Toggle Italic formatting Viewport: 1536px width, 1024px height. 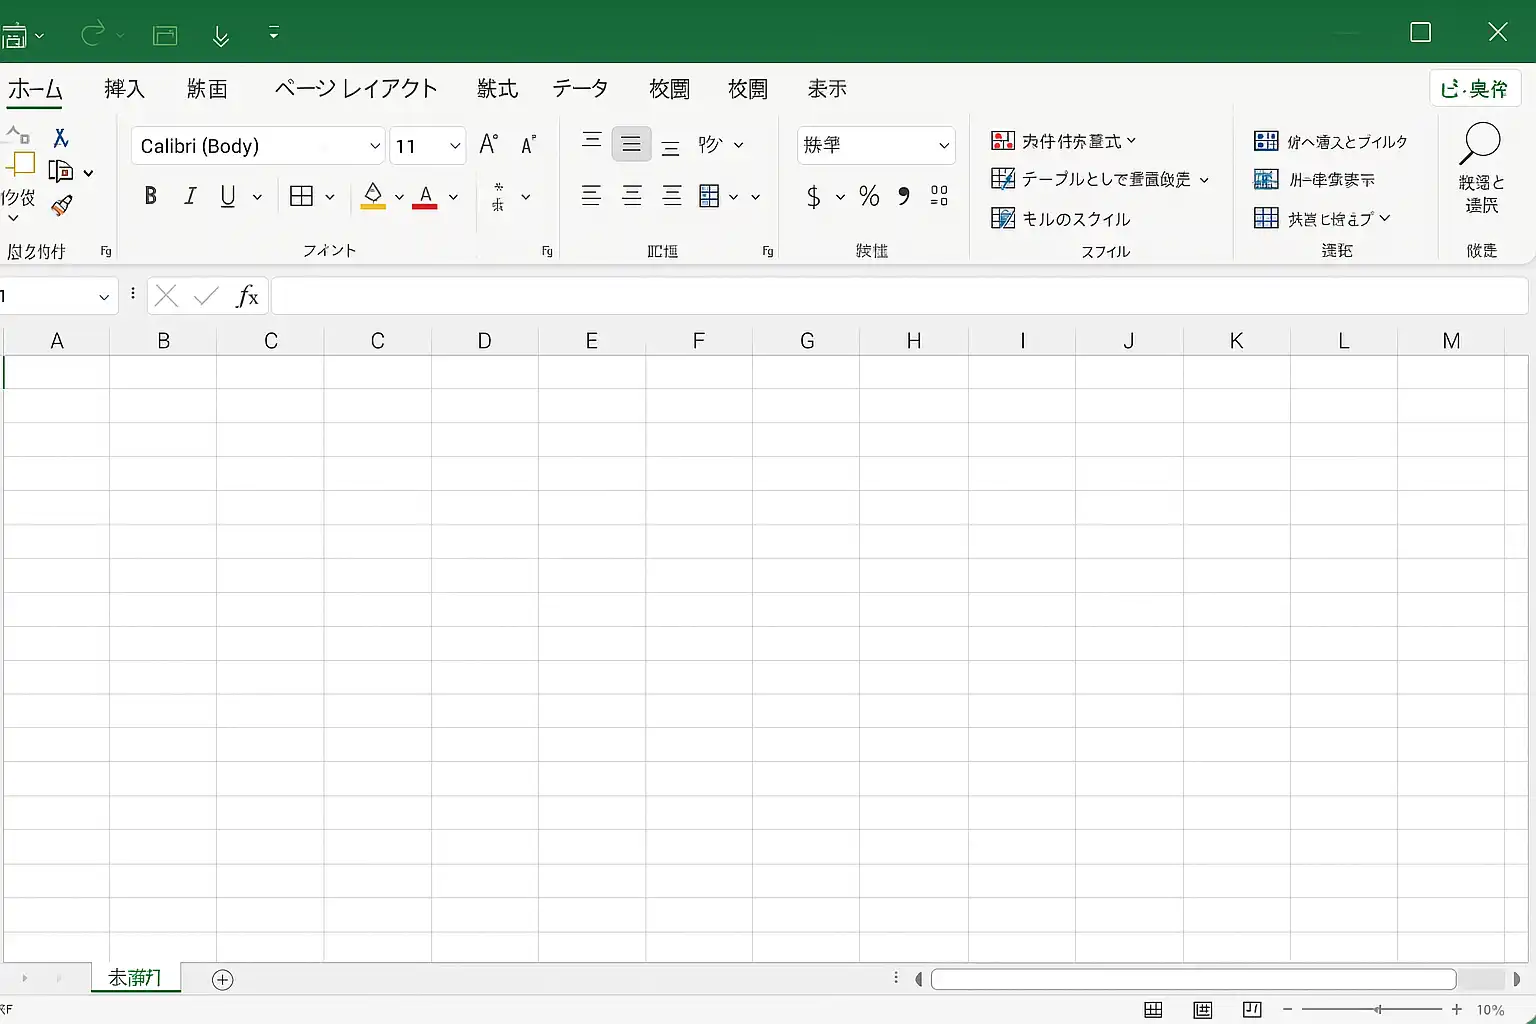[190, 196]
